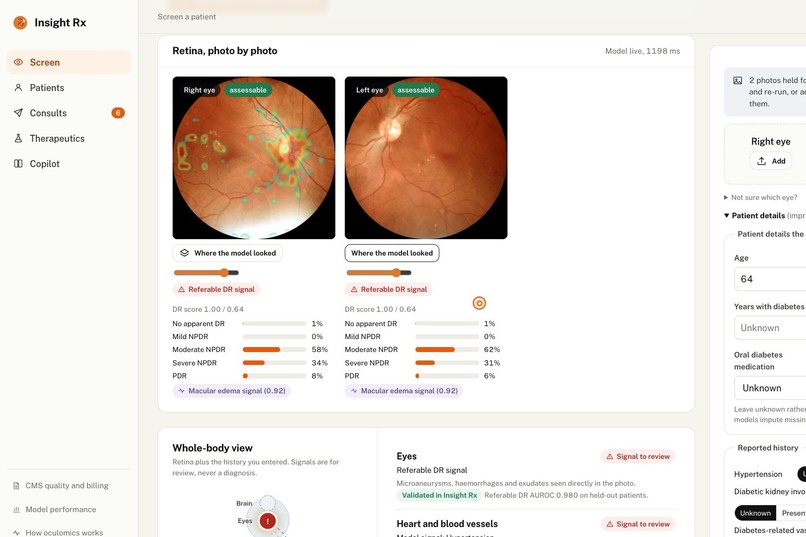Toggle Right eye 'Where the model looked' overlay

point(228,253)
